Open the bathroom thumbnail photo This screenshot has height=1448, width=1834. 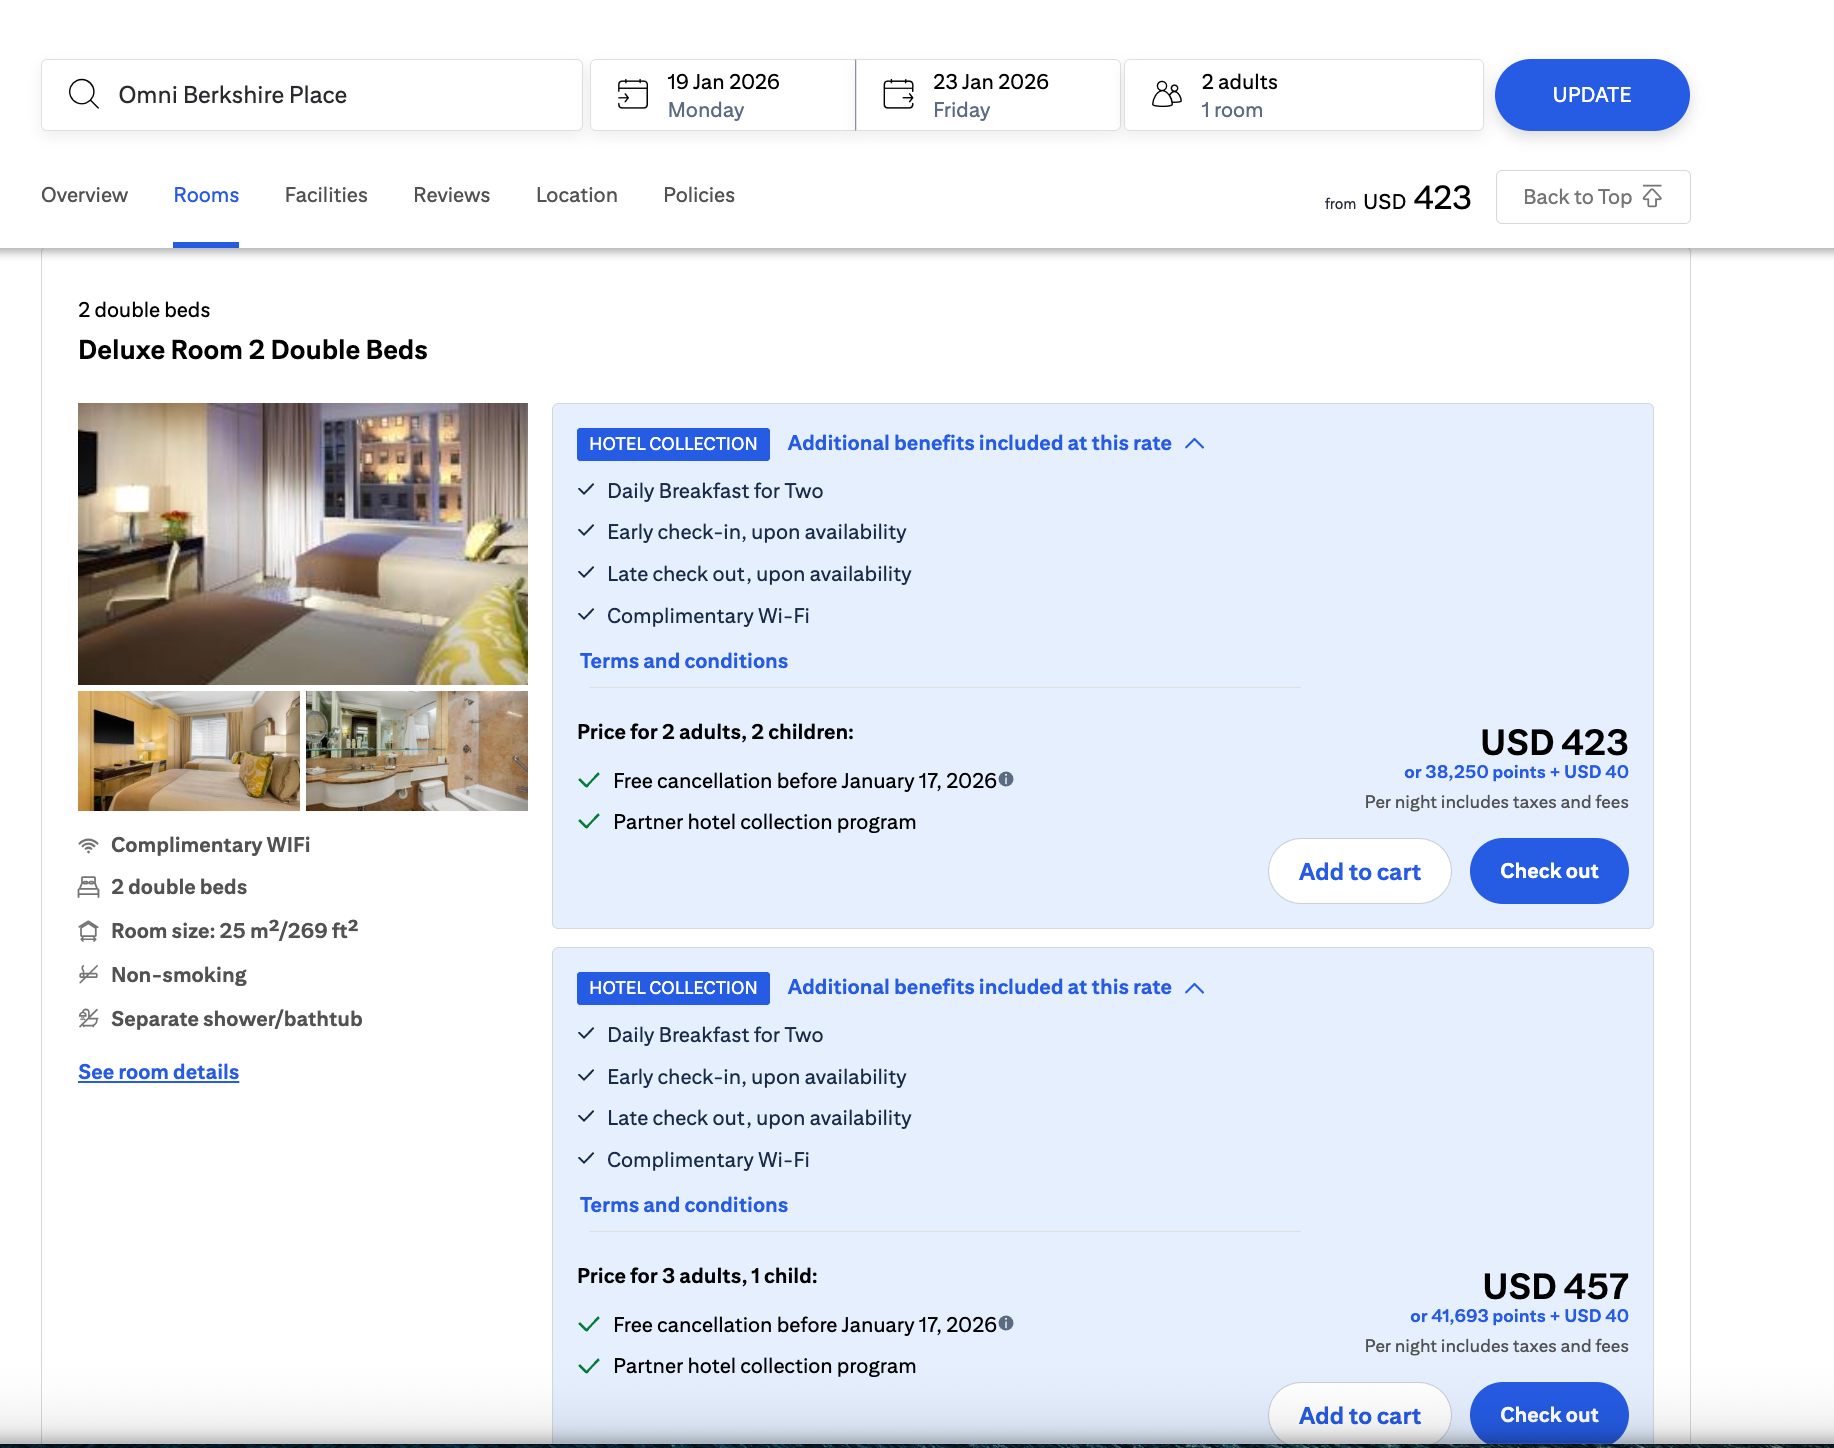(x=417, y=751)
